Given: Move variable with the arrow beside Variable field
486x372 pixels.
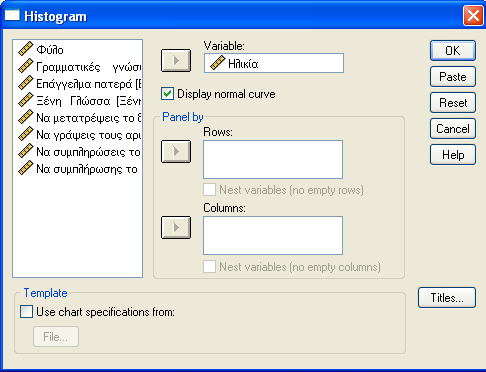Looking at the screenshot, I should (176, 61).
